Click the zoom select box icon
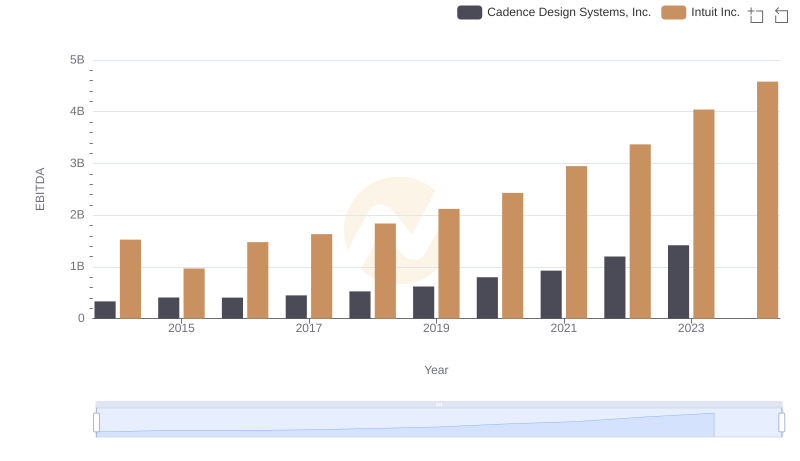 click(x=756, y=15)
